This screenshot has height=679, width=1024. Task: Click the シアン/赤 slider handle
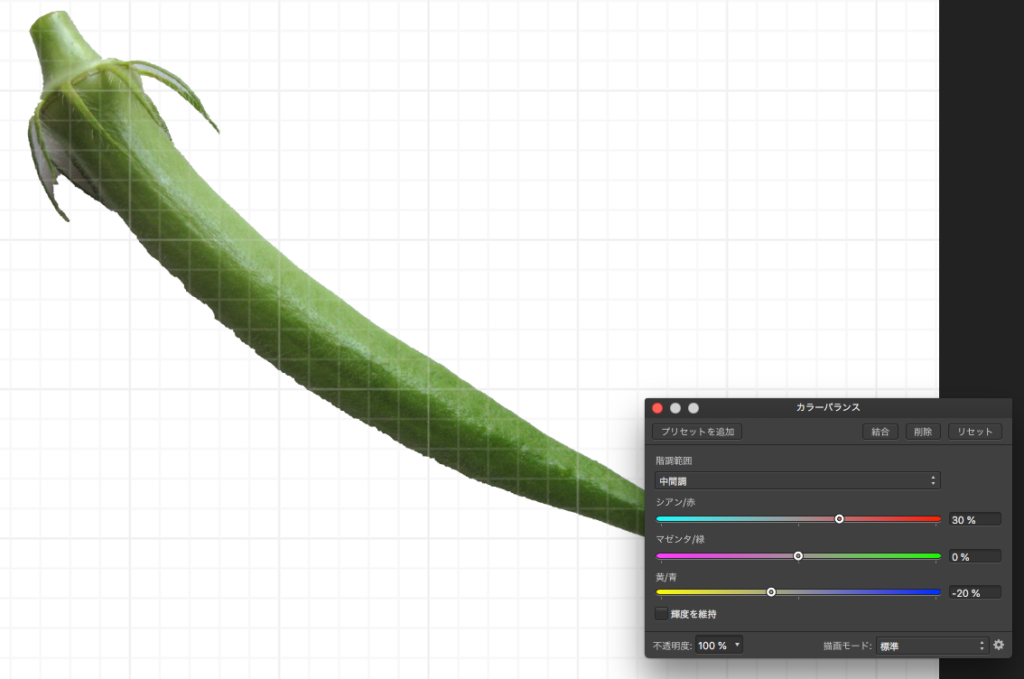point(839,519)
